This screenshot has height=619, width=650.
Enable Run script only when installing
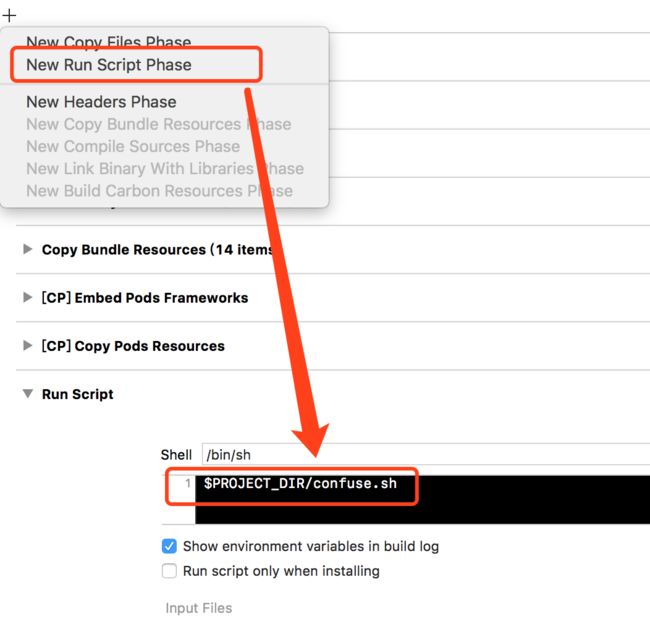[169, 571]
